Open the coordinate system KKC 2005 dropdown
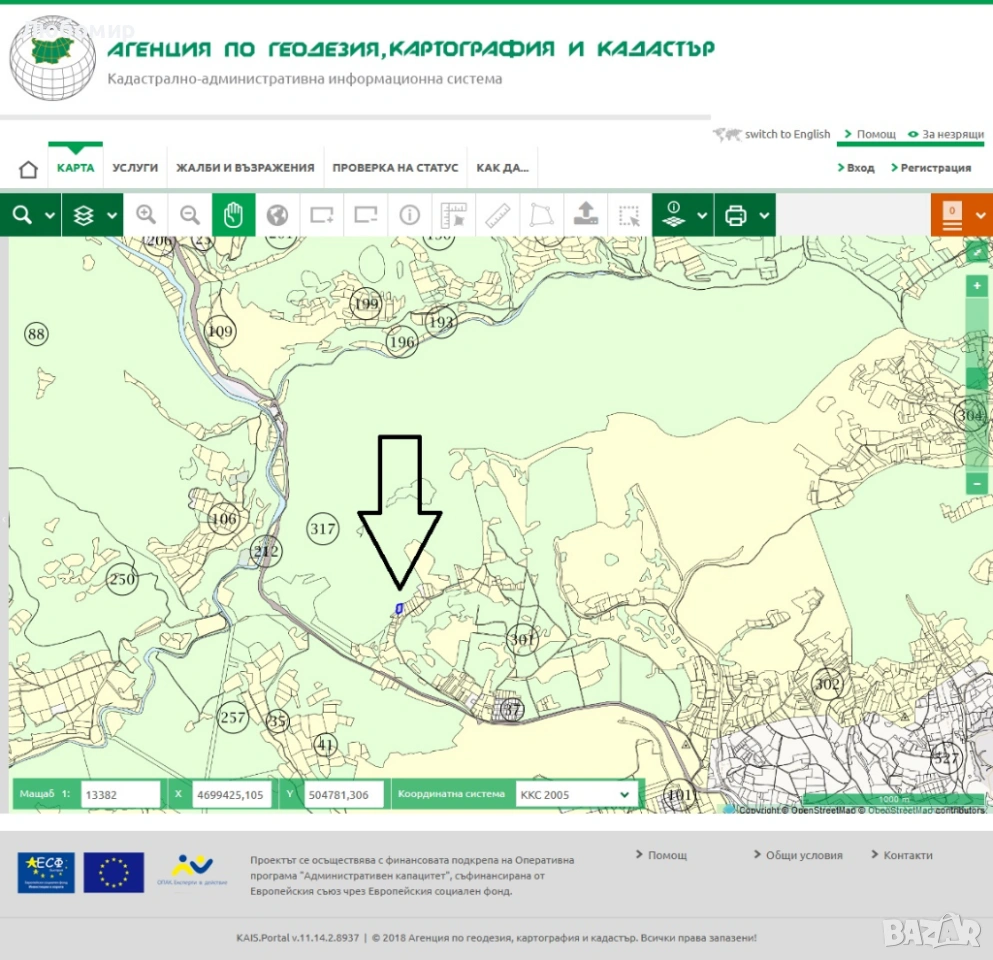Image resolution: width=993 pixels, height=960 pixels. 576,795
